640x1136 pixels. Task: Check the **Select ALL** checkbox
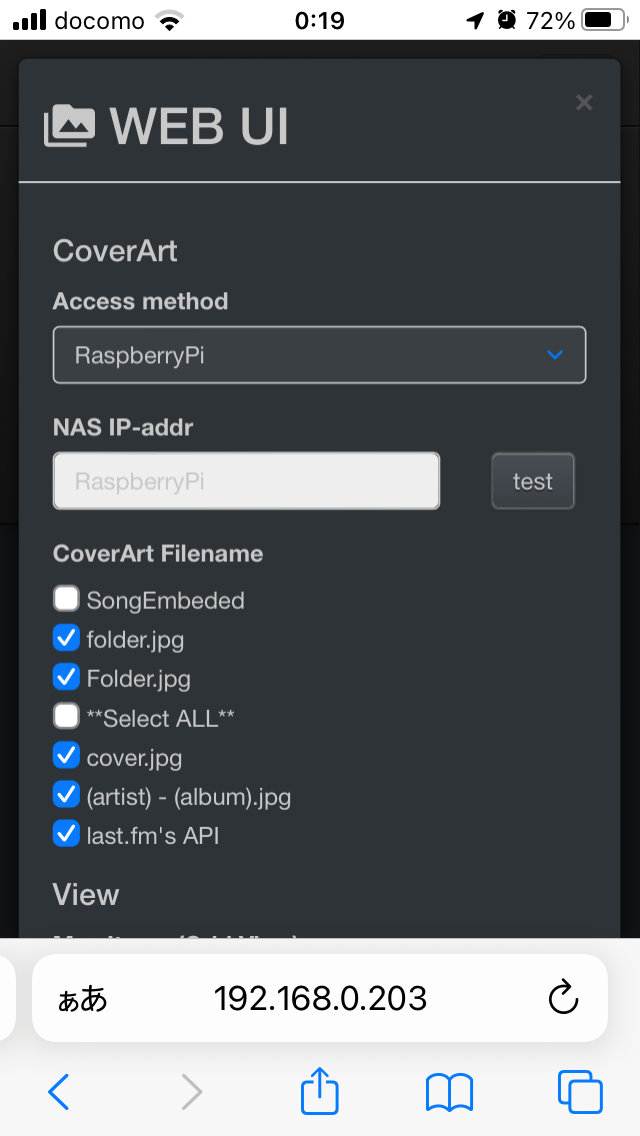click(x=66, y=717)
